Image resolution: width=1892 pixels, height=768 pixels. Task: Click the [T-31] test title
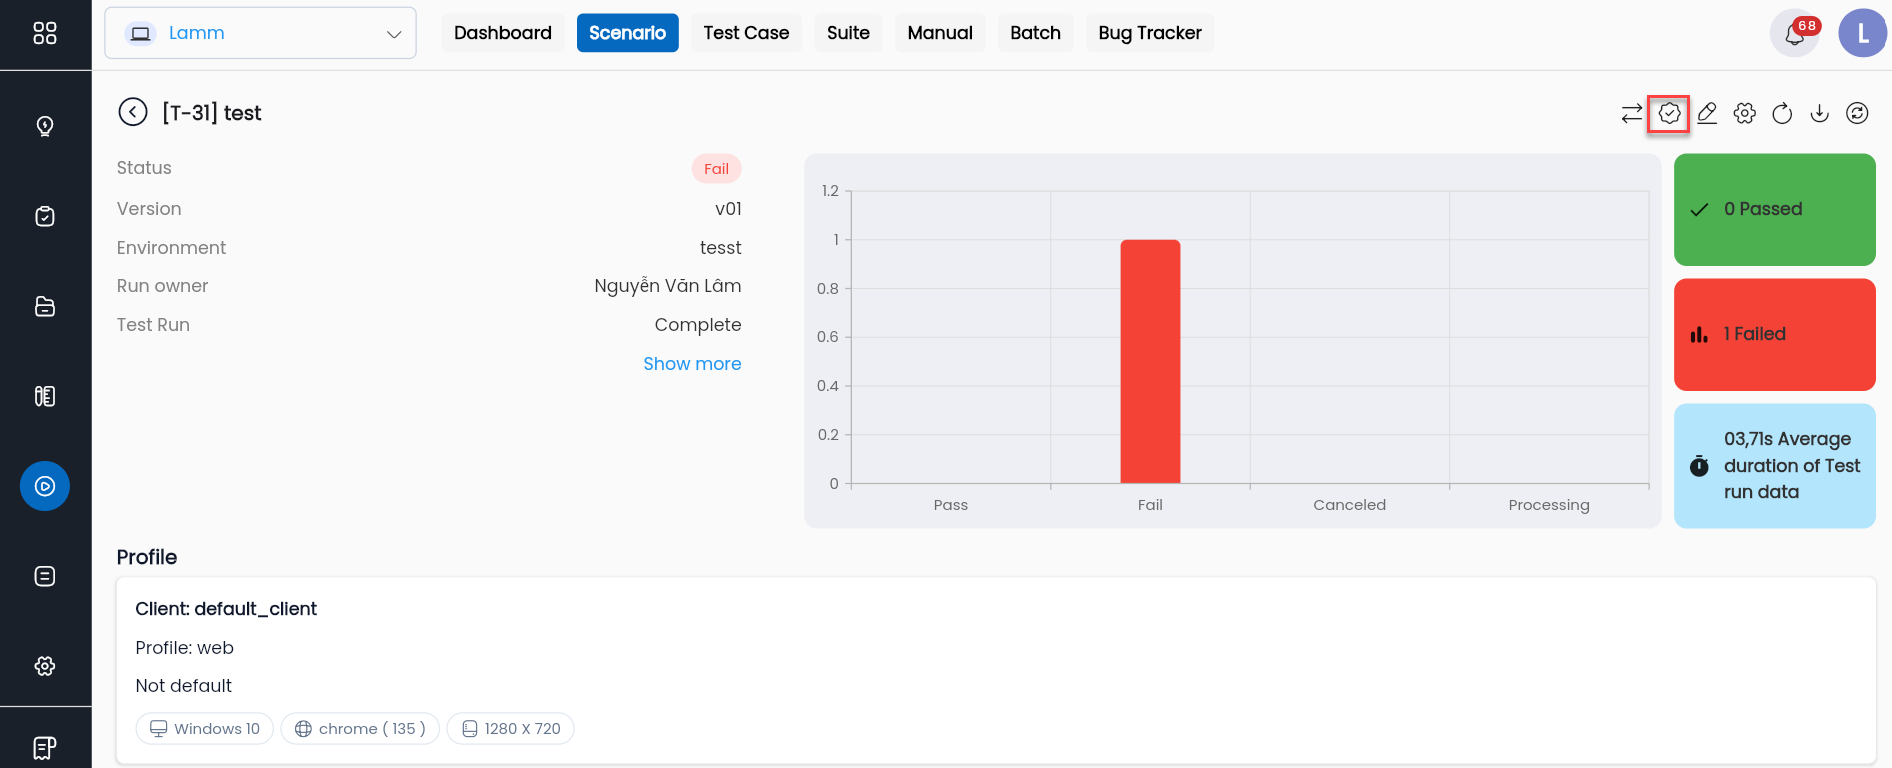pos(212,113)
